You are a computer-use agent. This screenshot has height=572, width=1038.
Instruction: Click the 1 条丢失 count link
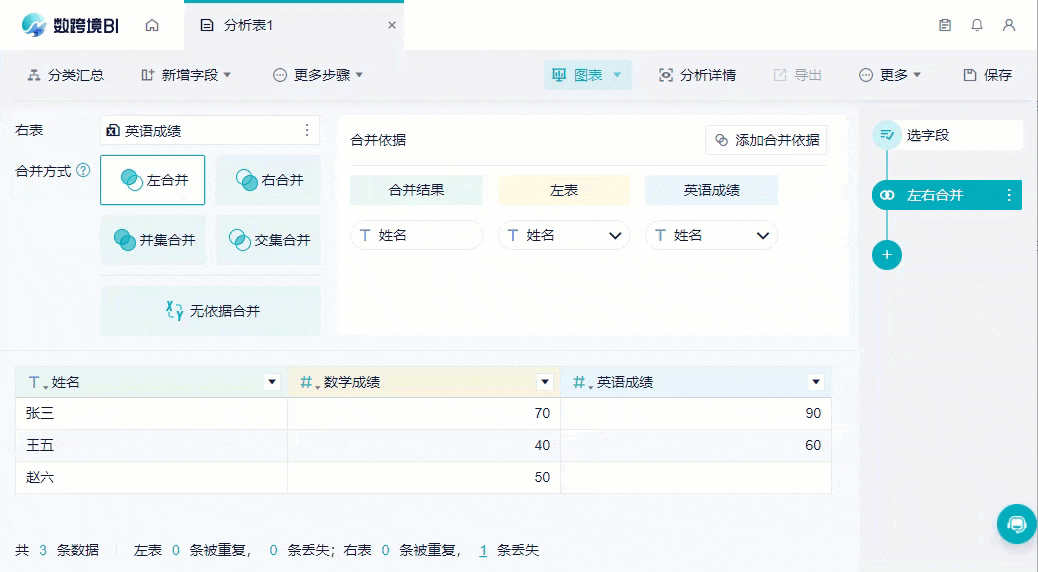coord(483,550)
